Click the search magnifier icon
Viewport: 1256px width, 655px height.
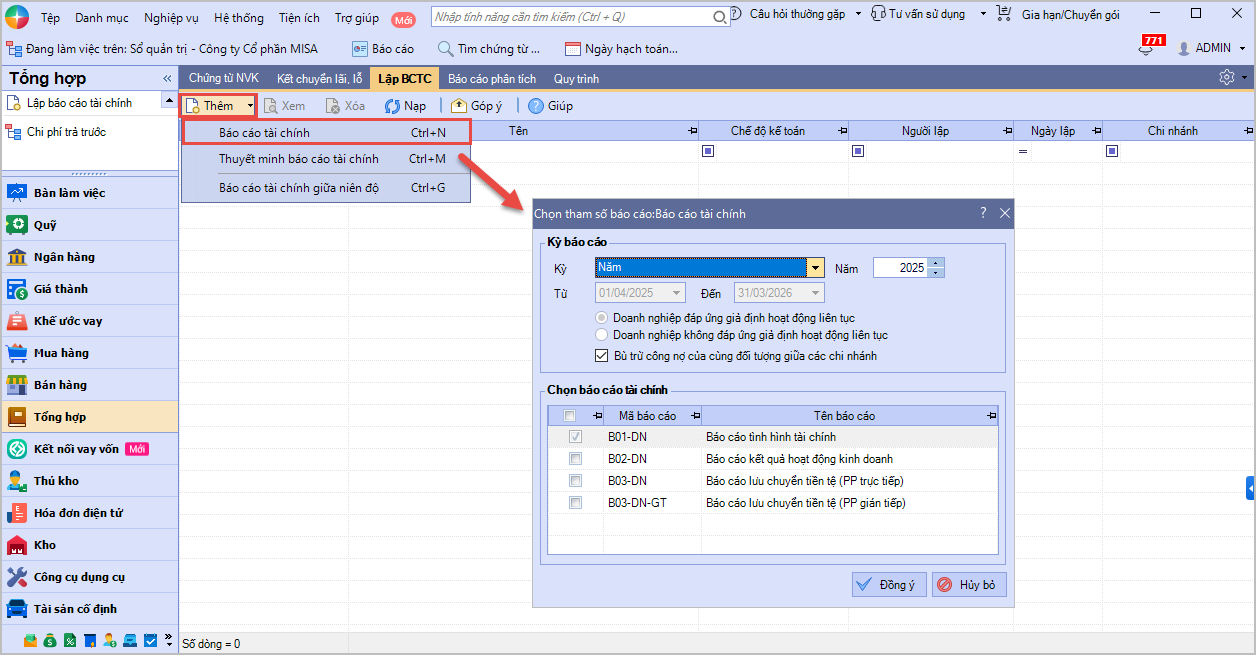click(720, 17)
